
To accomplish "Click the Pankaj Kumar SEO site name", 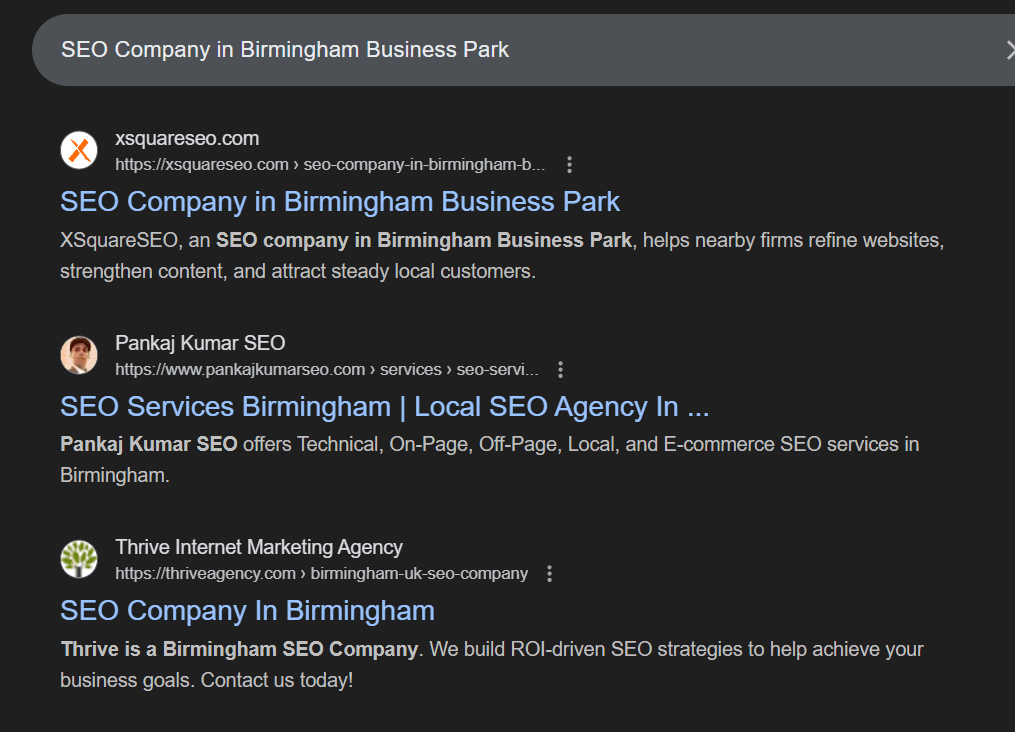I will [x=199, y=343].
